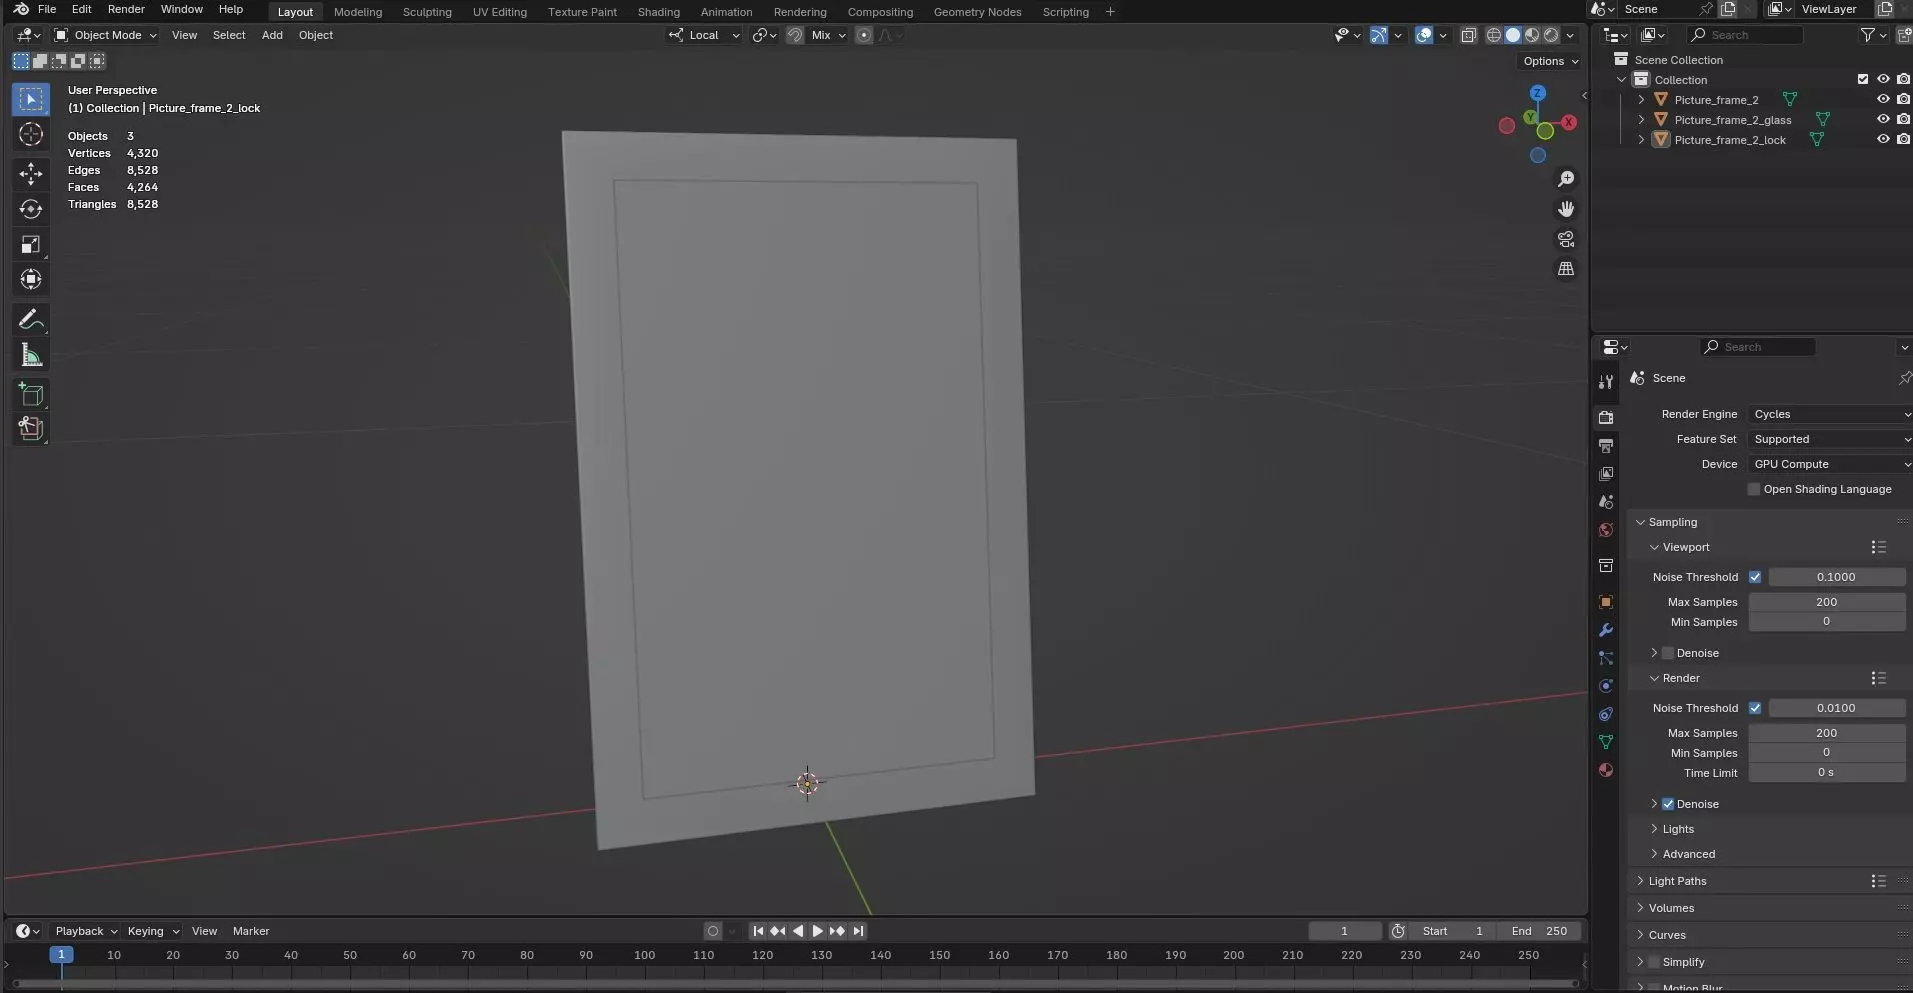
Task: Switch to rendered viewport shading
Action: 1551,35
